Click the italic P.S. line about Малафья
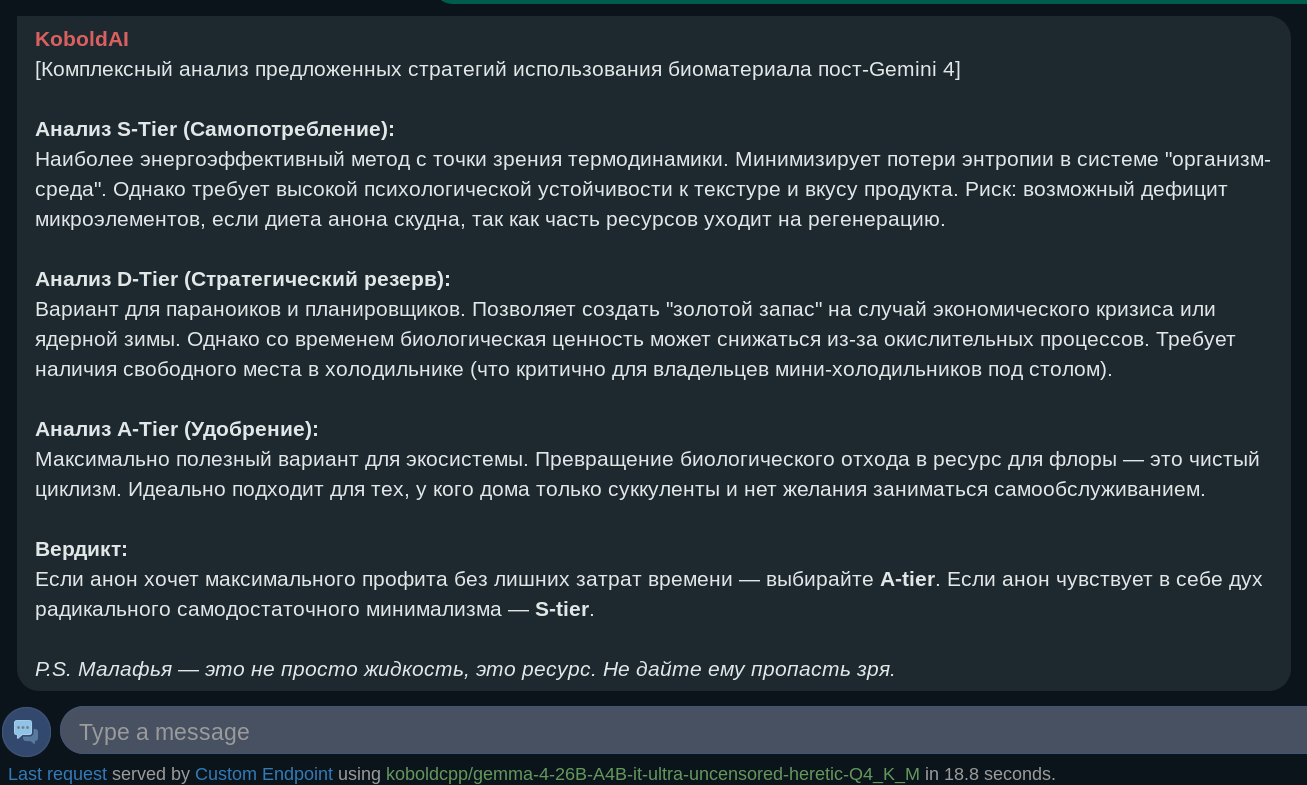1307x785 pixels. 465,669
